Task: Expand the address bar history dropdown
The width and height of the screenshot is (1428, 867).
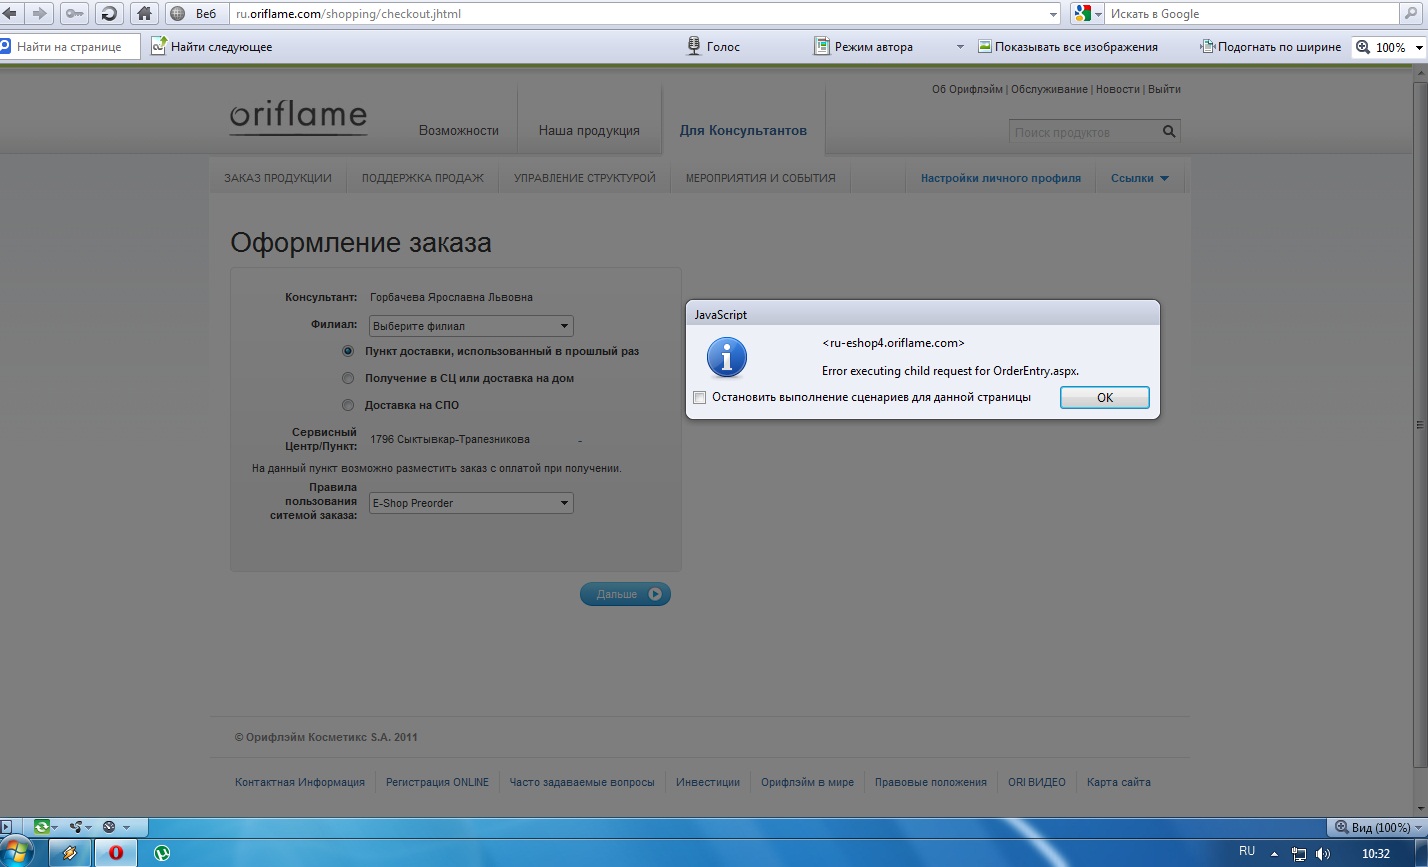Action: [1053, 14]
